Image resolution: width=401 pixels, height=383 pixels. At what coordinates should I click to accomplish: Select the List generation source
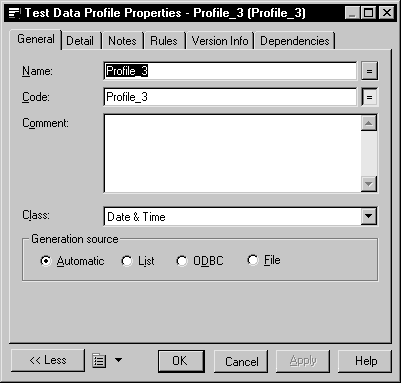[x=127, y=260]
